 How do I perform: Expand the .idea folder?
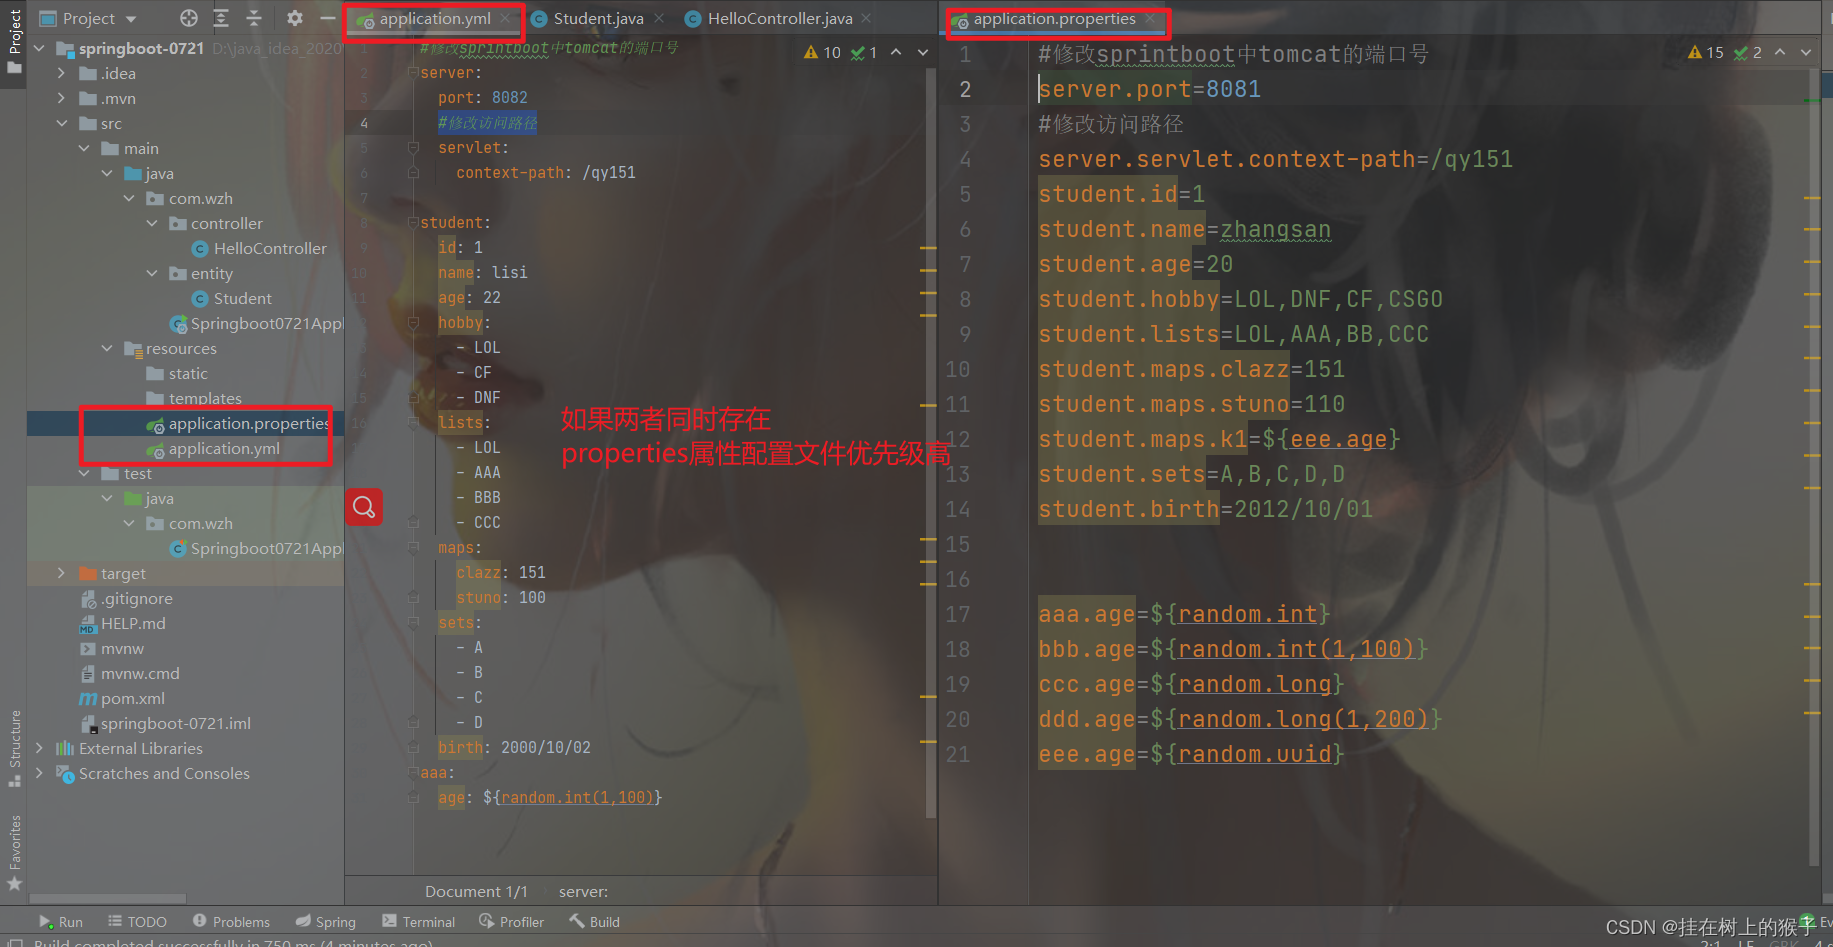tap(61, 73)
